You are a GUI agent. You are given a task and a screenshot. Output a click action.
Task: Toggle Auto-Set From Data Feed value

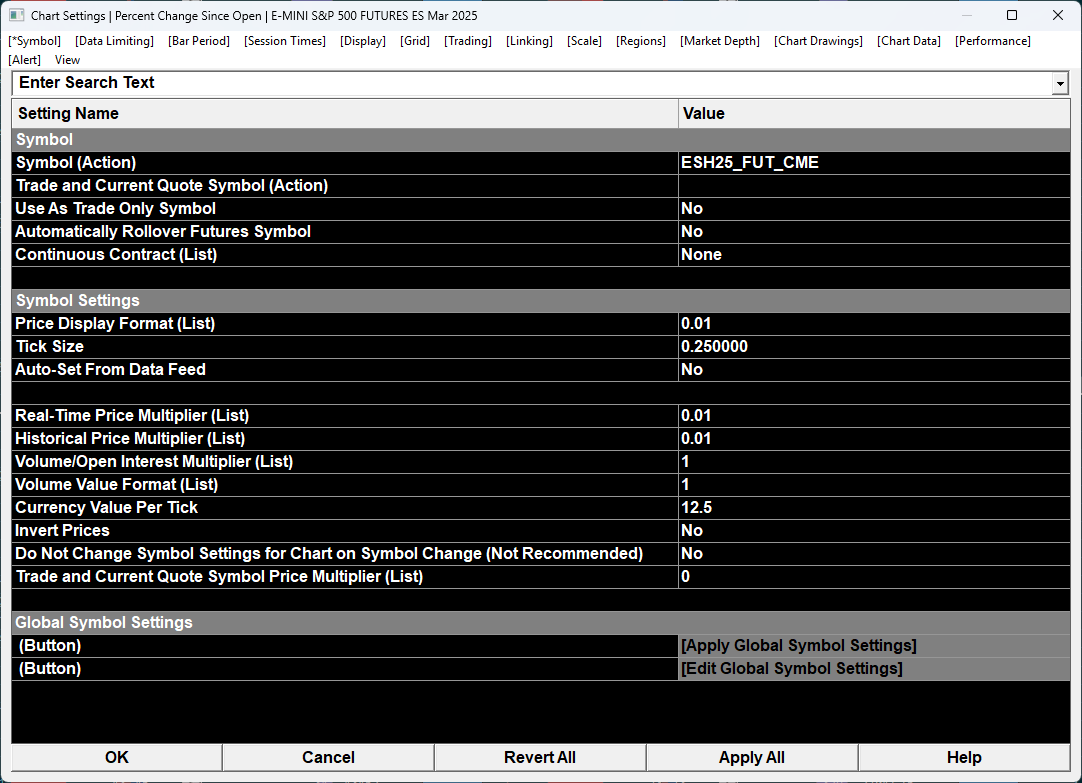pyautogui.click(x=874, y=370)
